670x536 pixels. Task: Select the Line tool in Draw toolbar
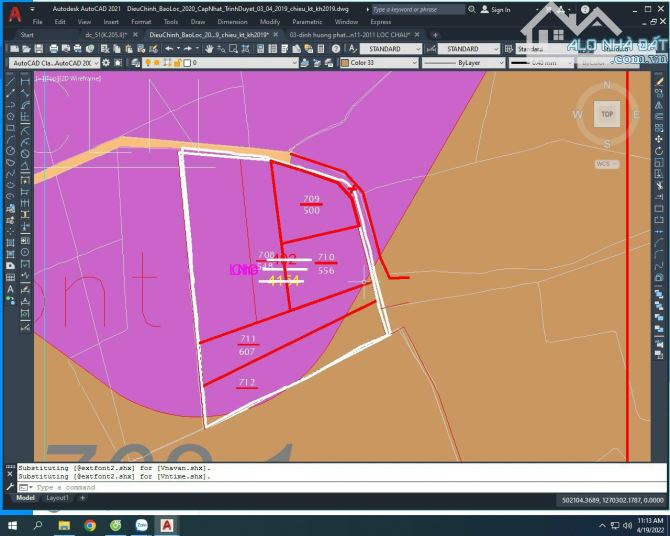11,80
